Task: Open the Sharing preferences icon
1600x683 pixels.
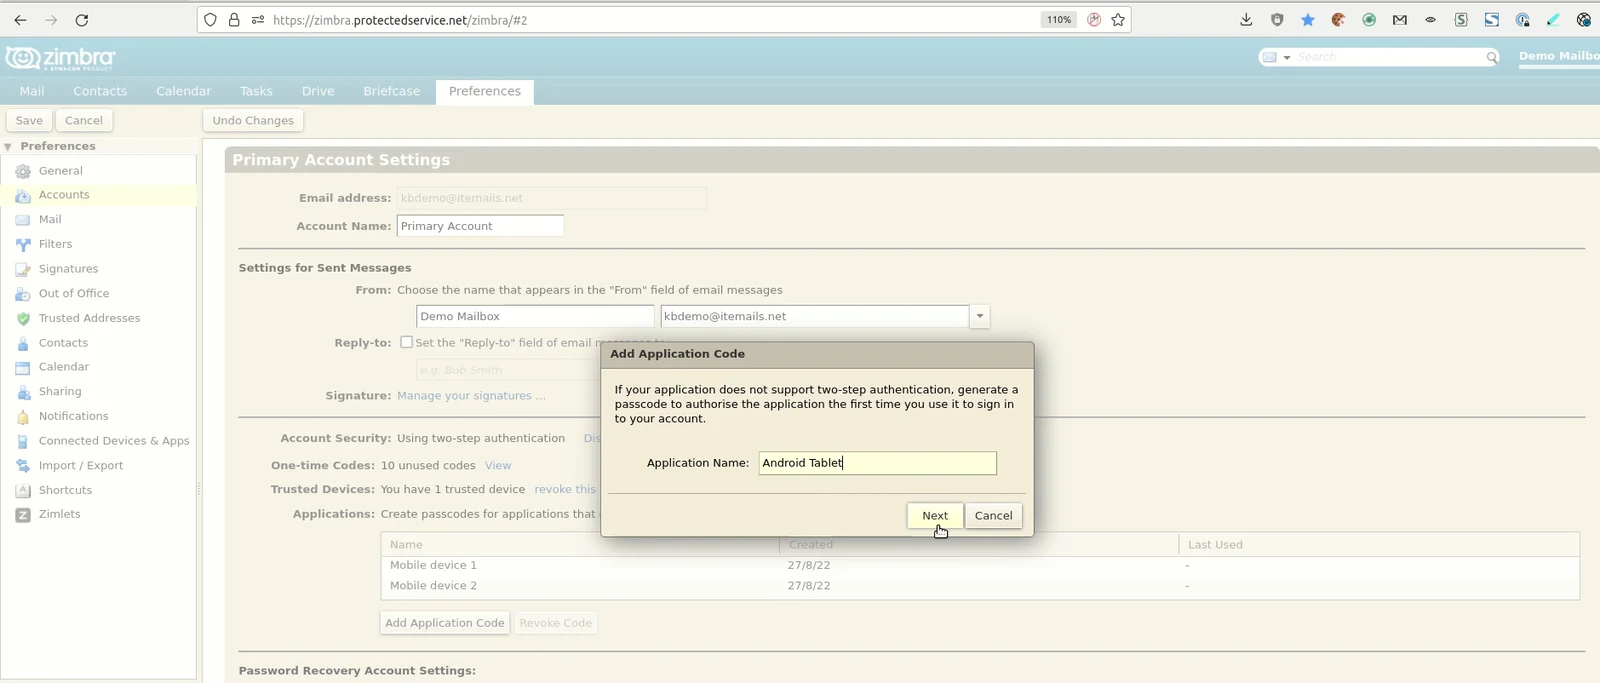Action: coord(23,392)
